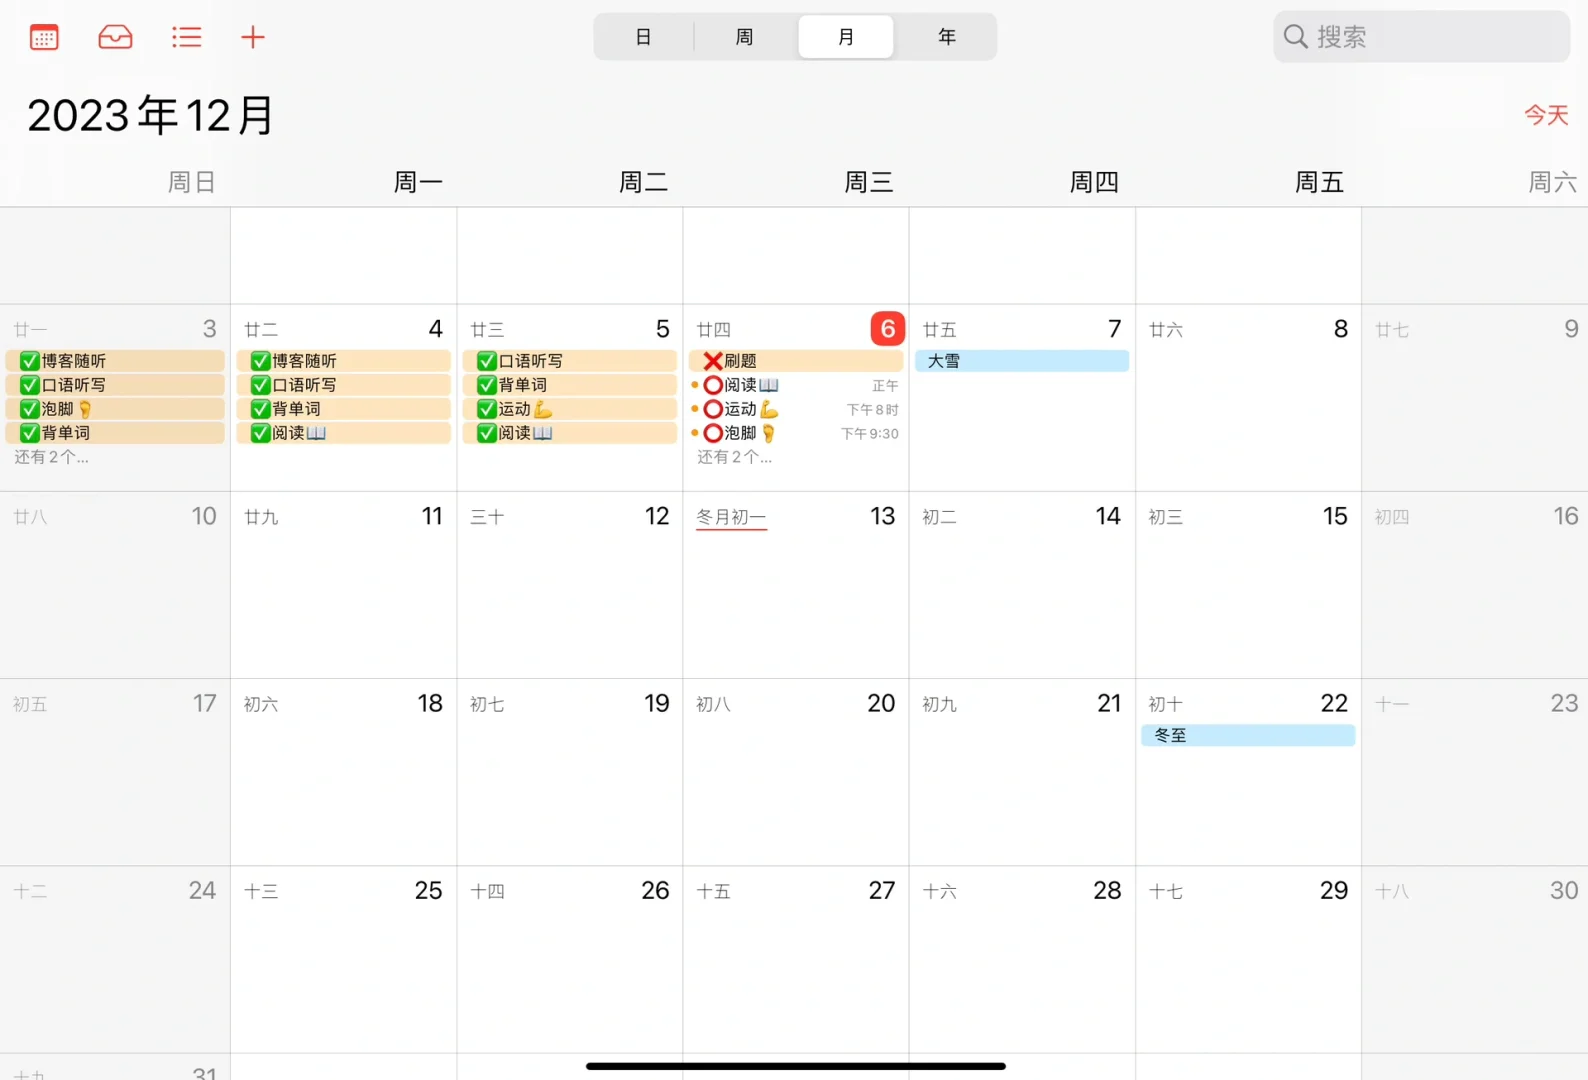The height and width of the screenshot is (1080, 1588).
Task: Open the 大雪 solar term event
Action: pyautogui.click(x=1022, y=361)
